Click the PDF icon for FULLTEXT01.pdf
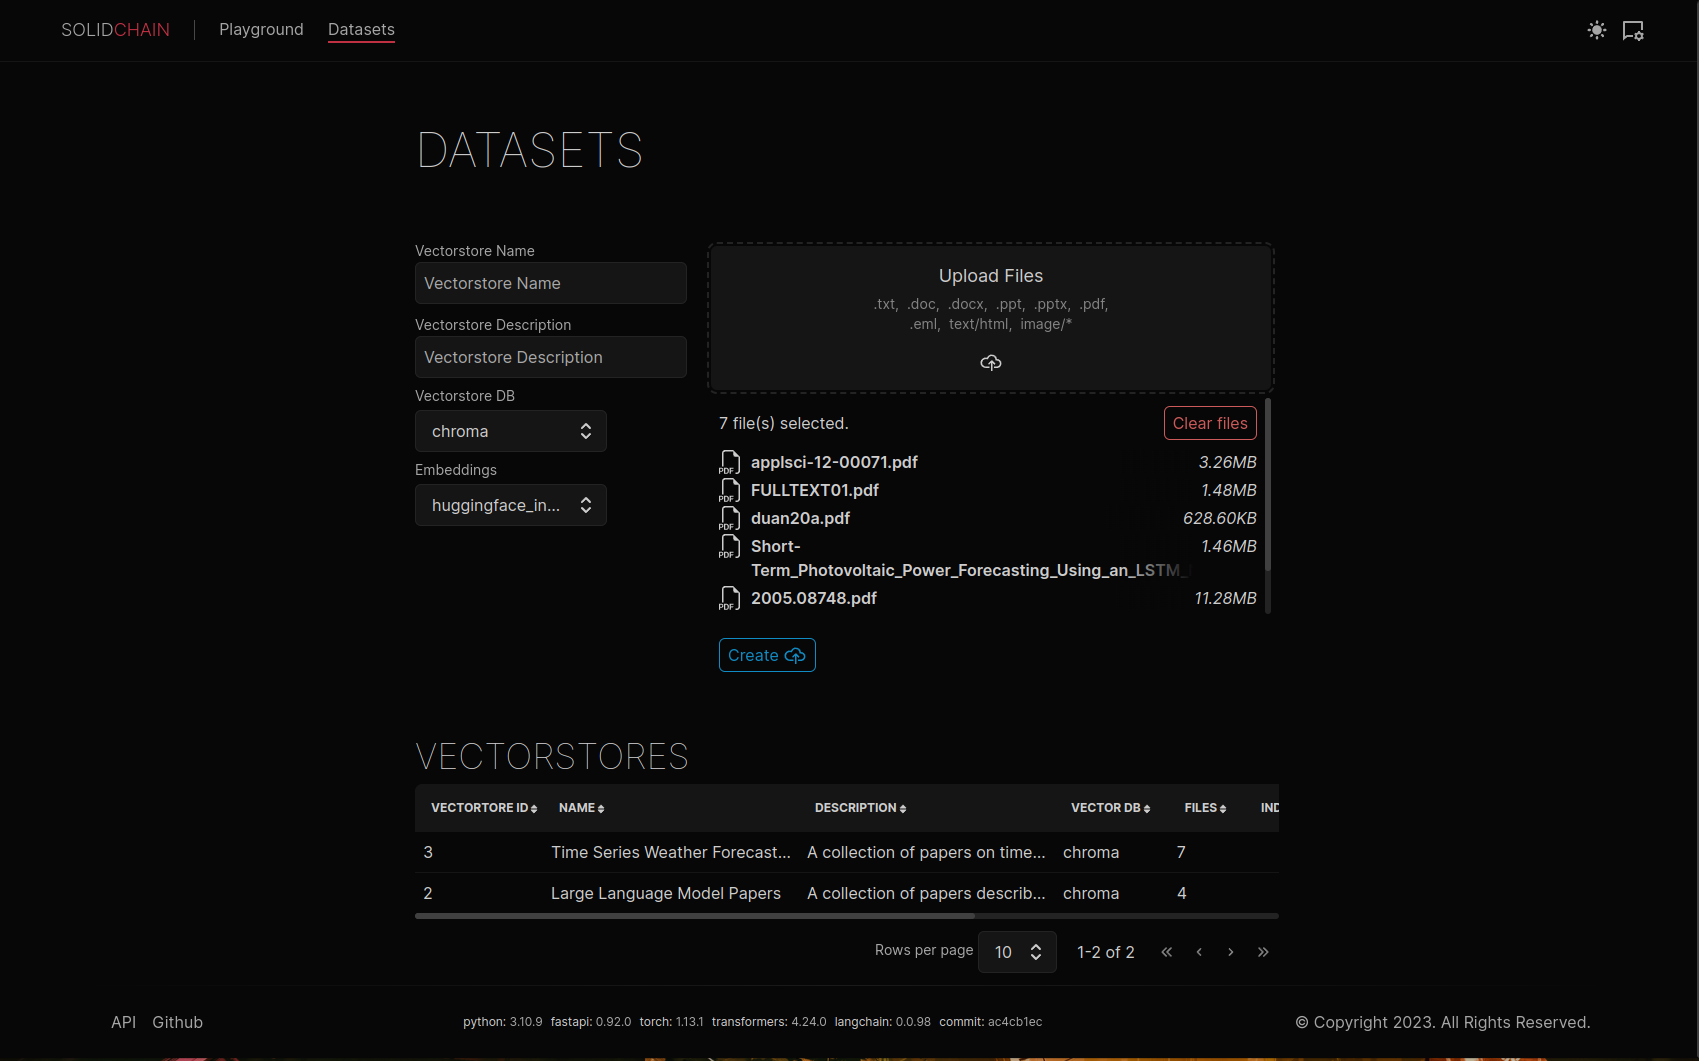The width and height of the screenshot is (1699, 1061). (730, 490)
